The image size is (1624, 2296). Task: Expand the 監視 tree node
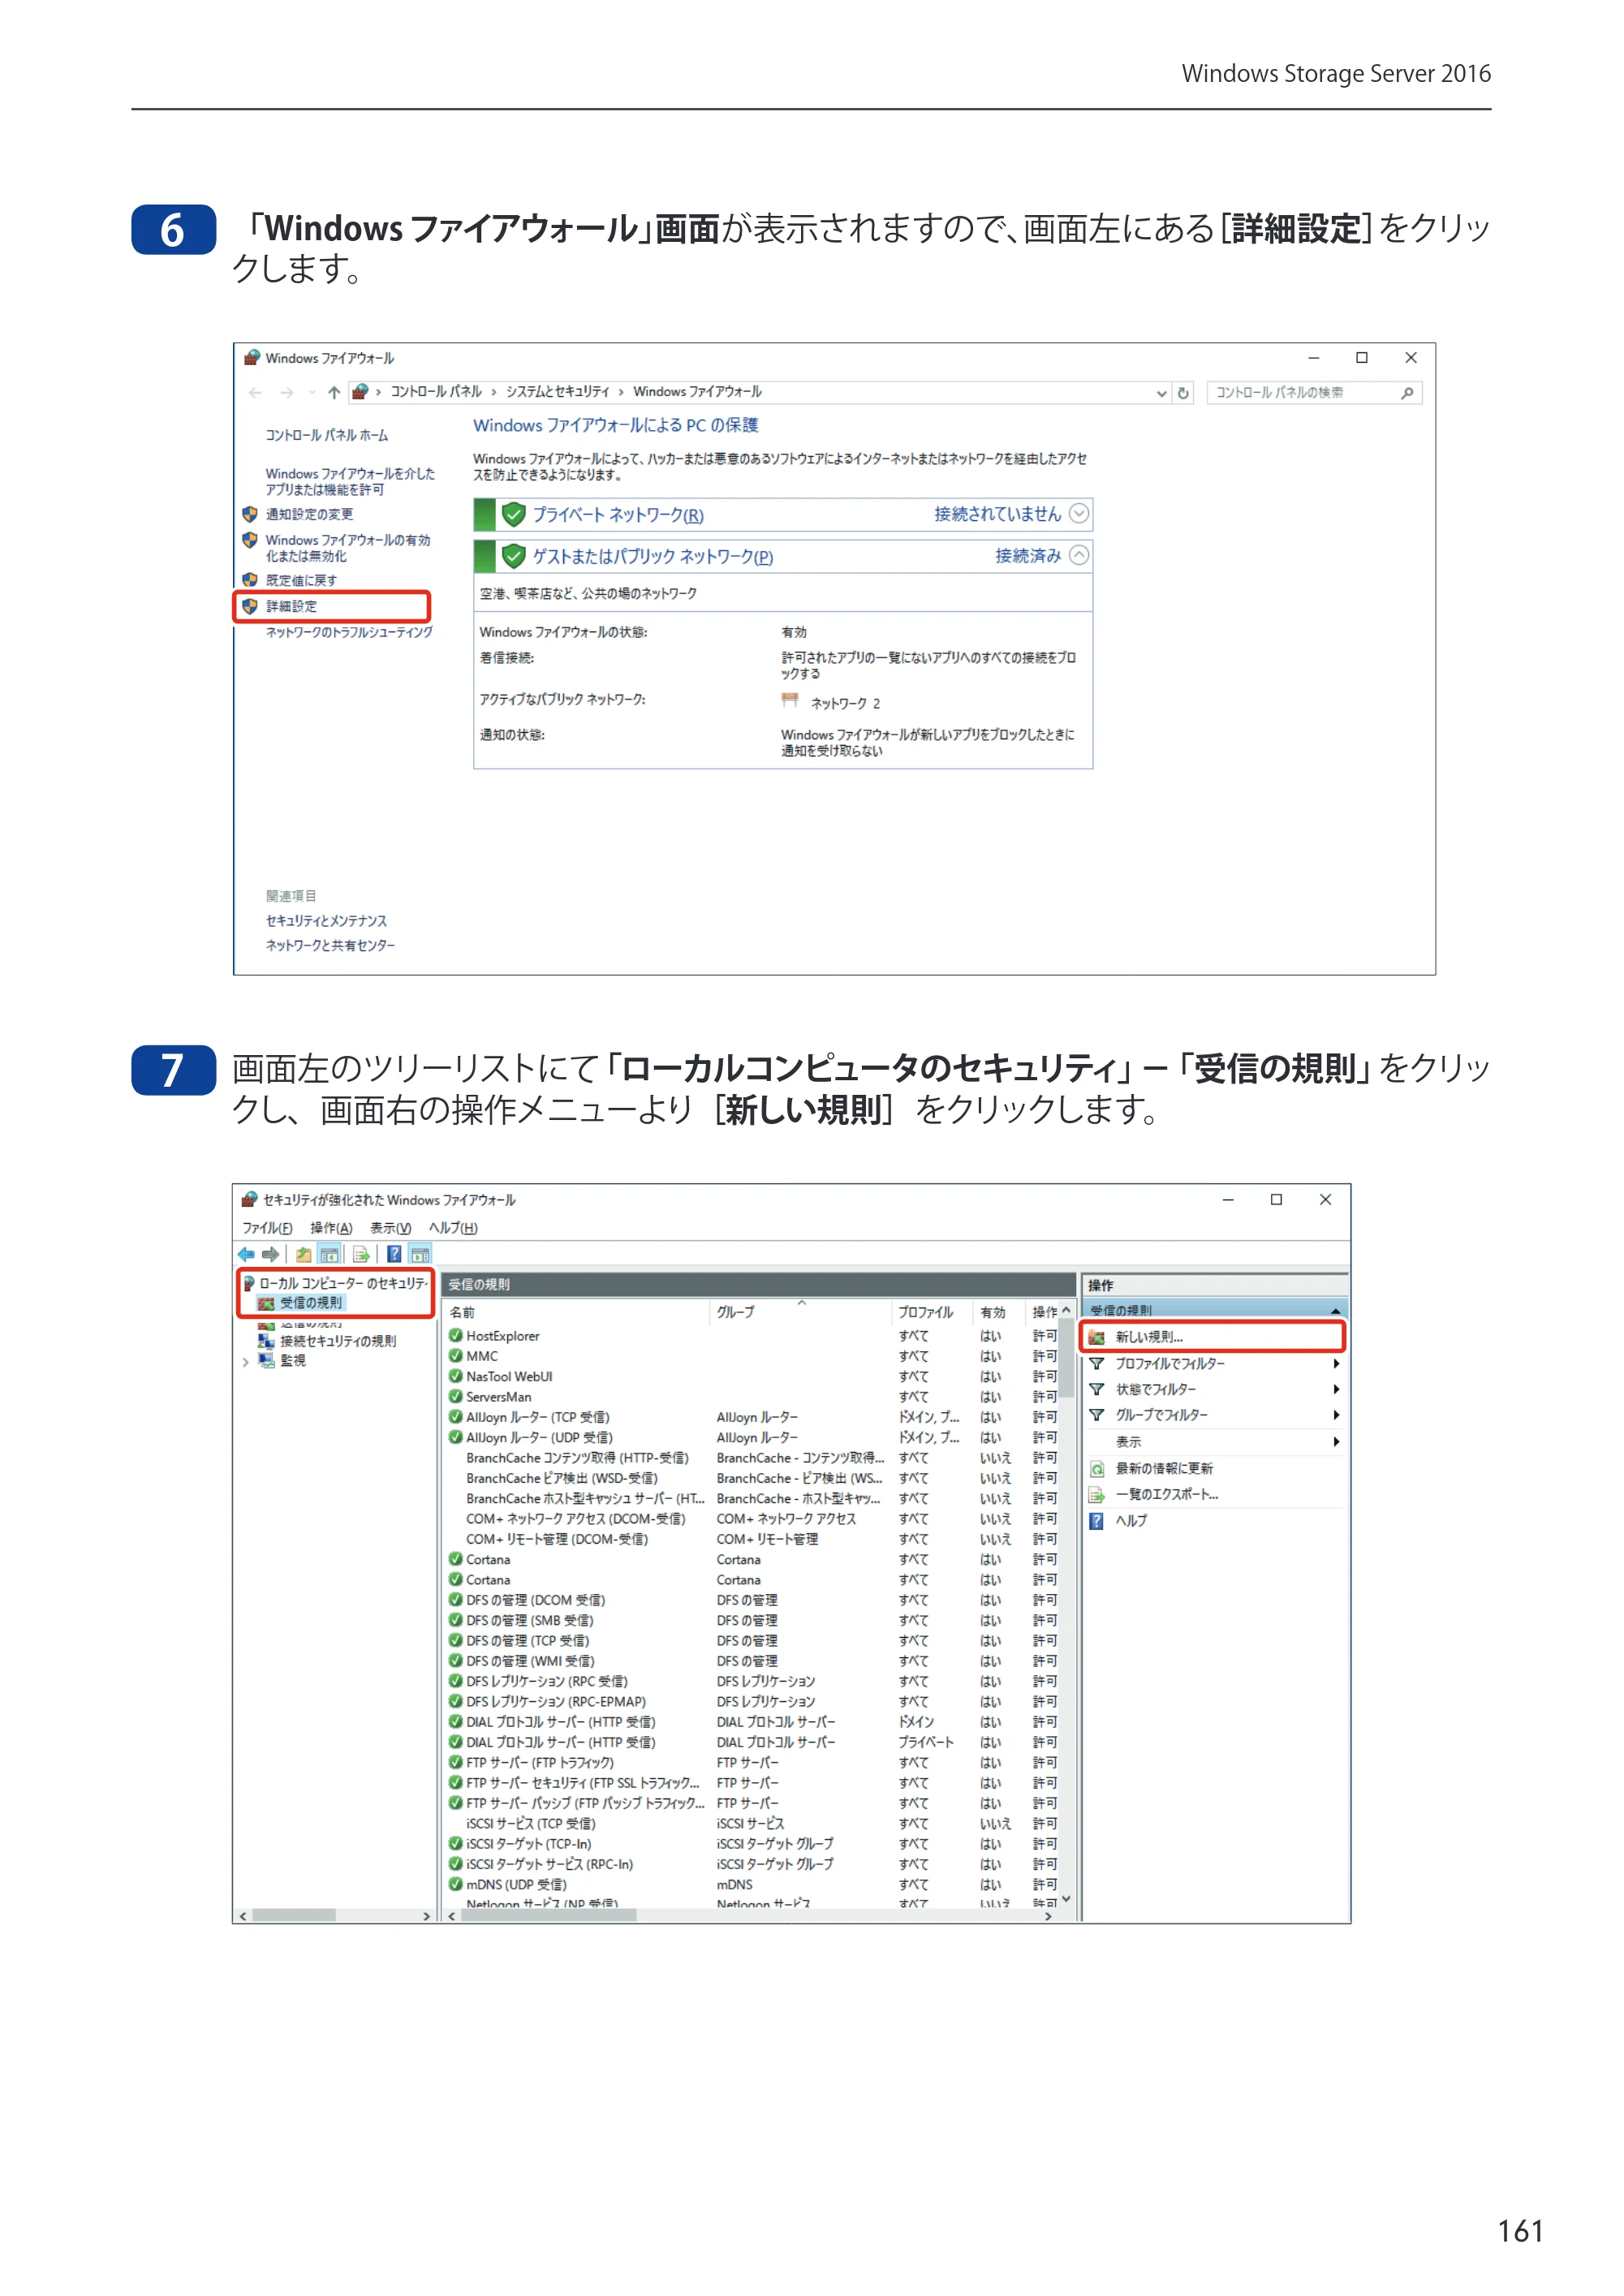[246, 1361]
